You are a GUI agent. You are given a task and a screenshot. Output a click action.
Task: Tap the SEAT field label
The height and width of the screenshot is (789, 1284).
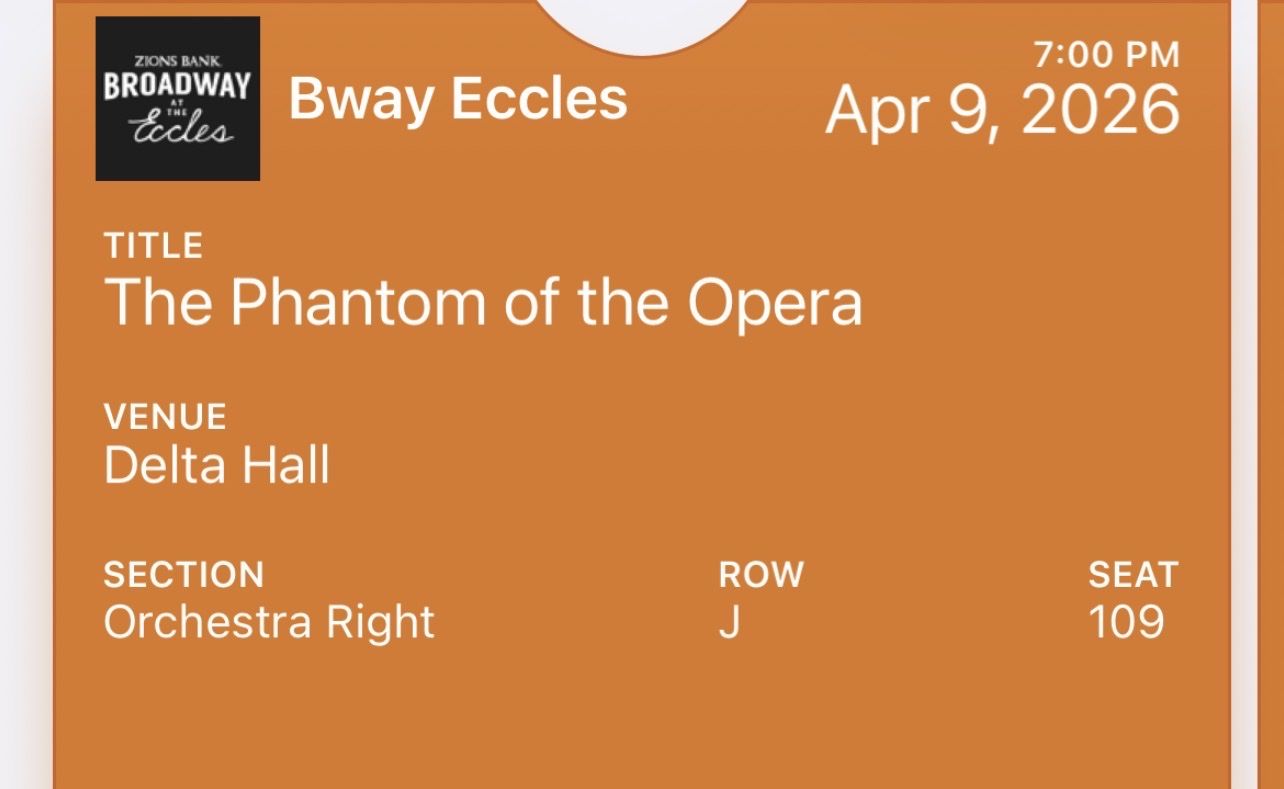click(x=1134, y=575)
